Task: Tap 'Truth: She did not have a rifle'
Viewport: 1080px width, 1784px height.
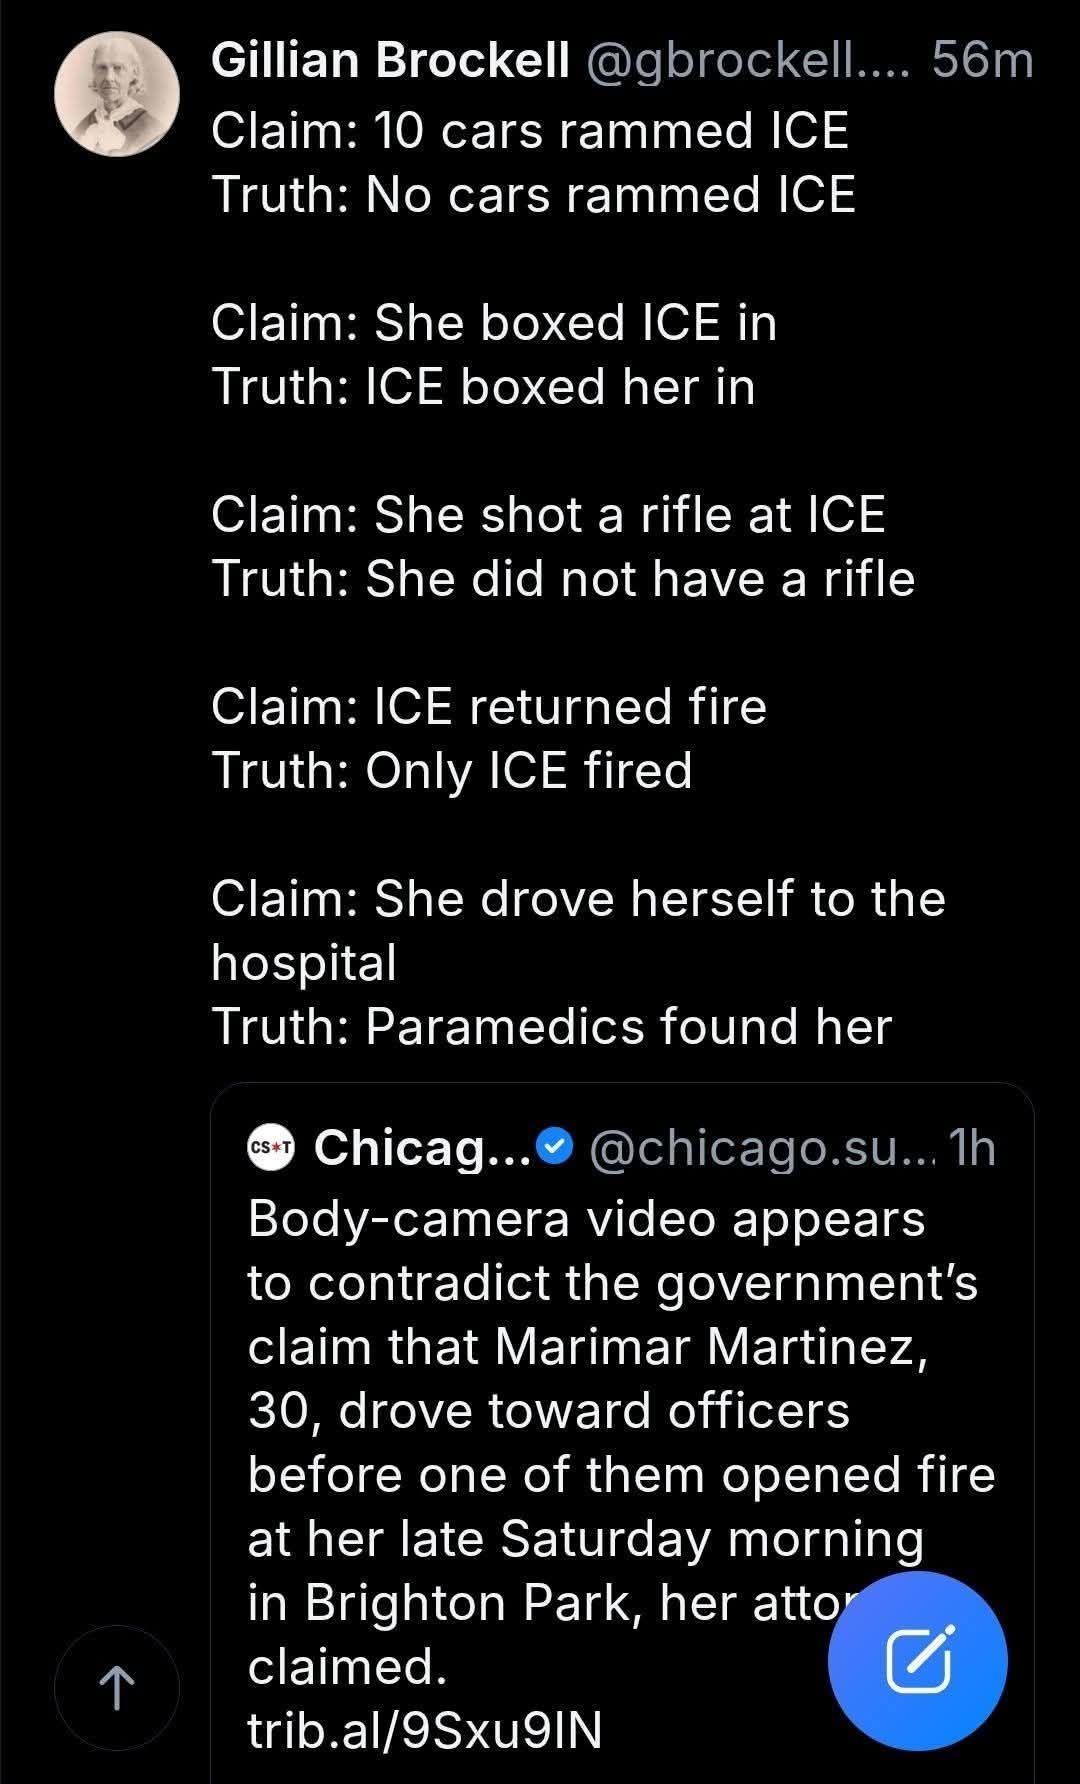Action: [563, 579]
